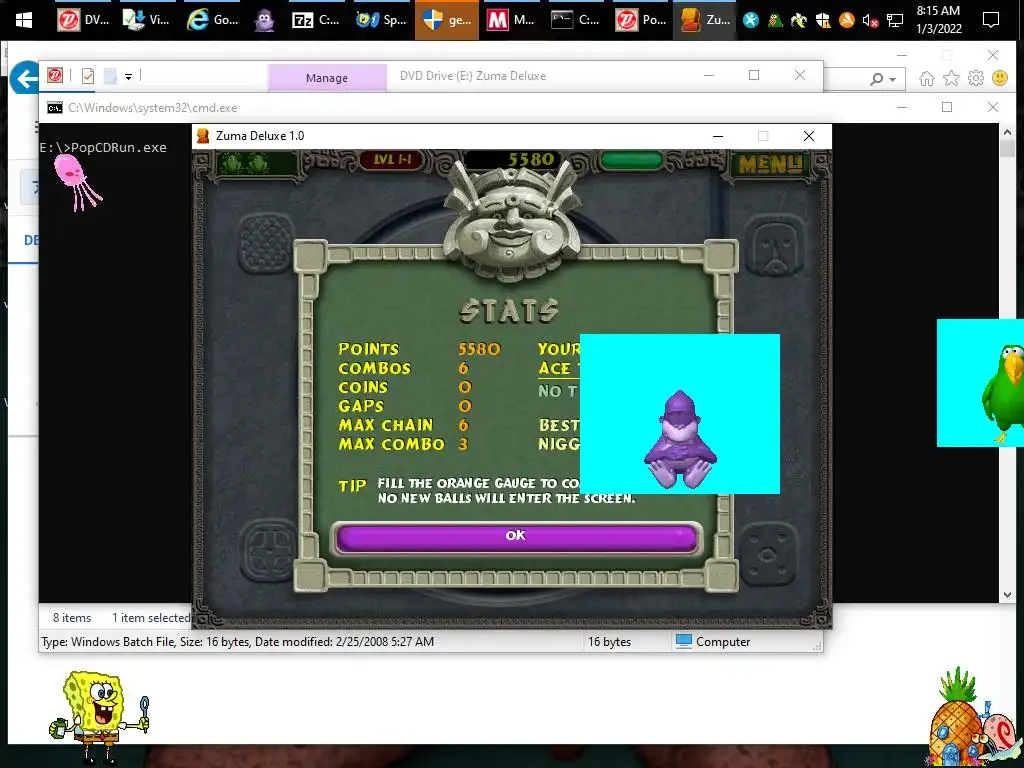Click the TIP label in Stats dialog
The height and width of the screenshot is (768, 1024).
click(353, 487)
